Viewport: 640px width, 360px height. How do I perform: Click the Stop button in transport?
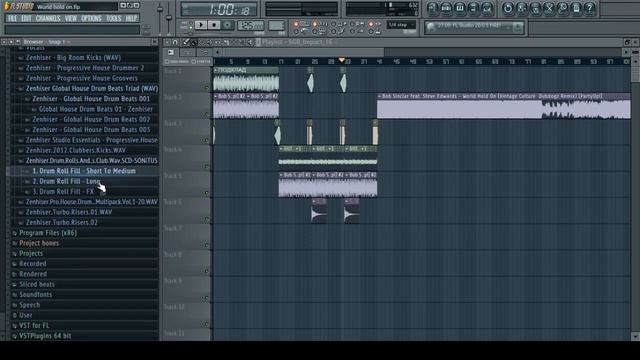tap(213, 25)
